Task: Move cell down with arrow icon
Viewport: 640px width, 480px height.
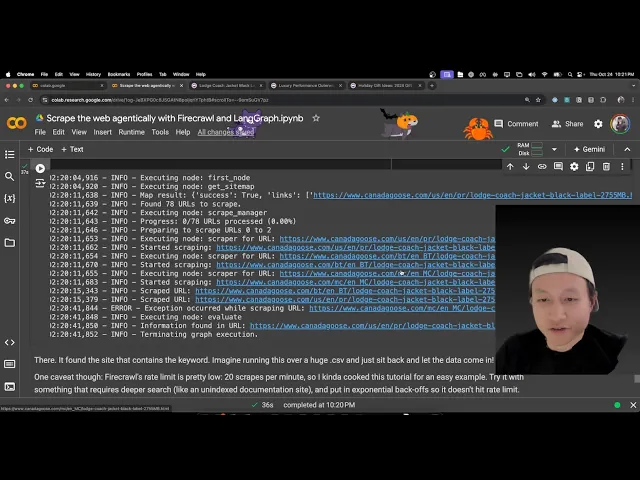Action: tap(526, 167)
